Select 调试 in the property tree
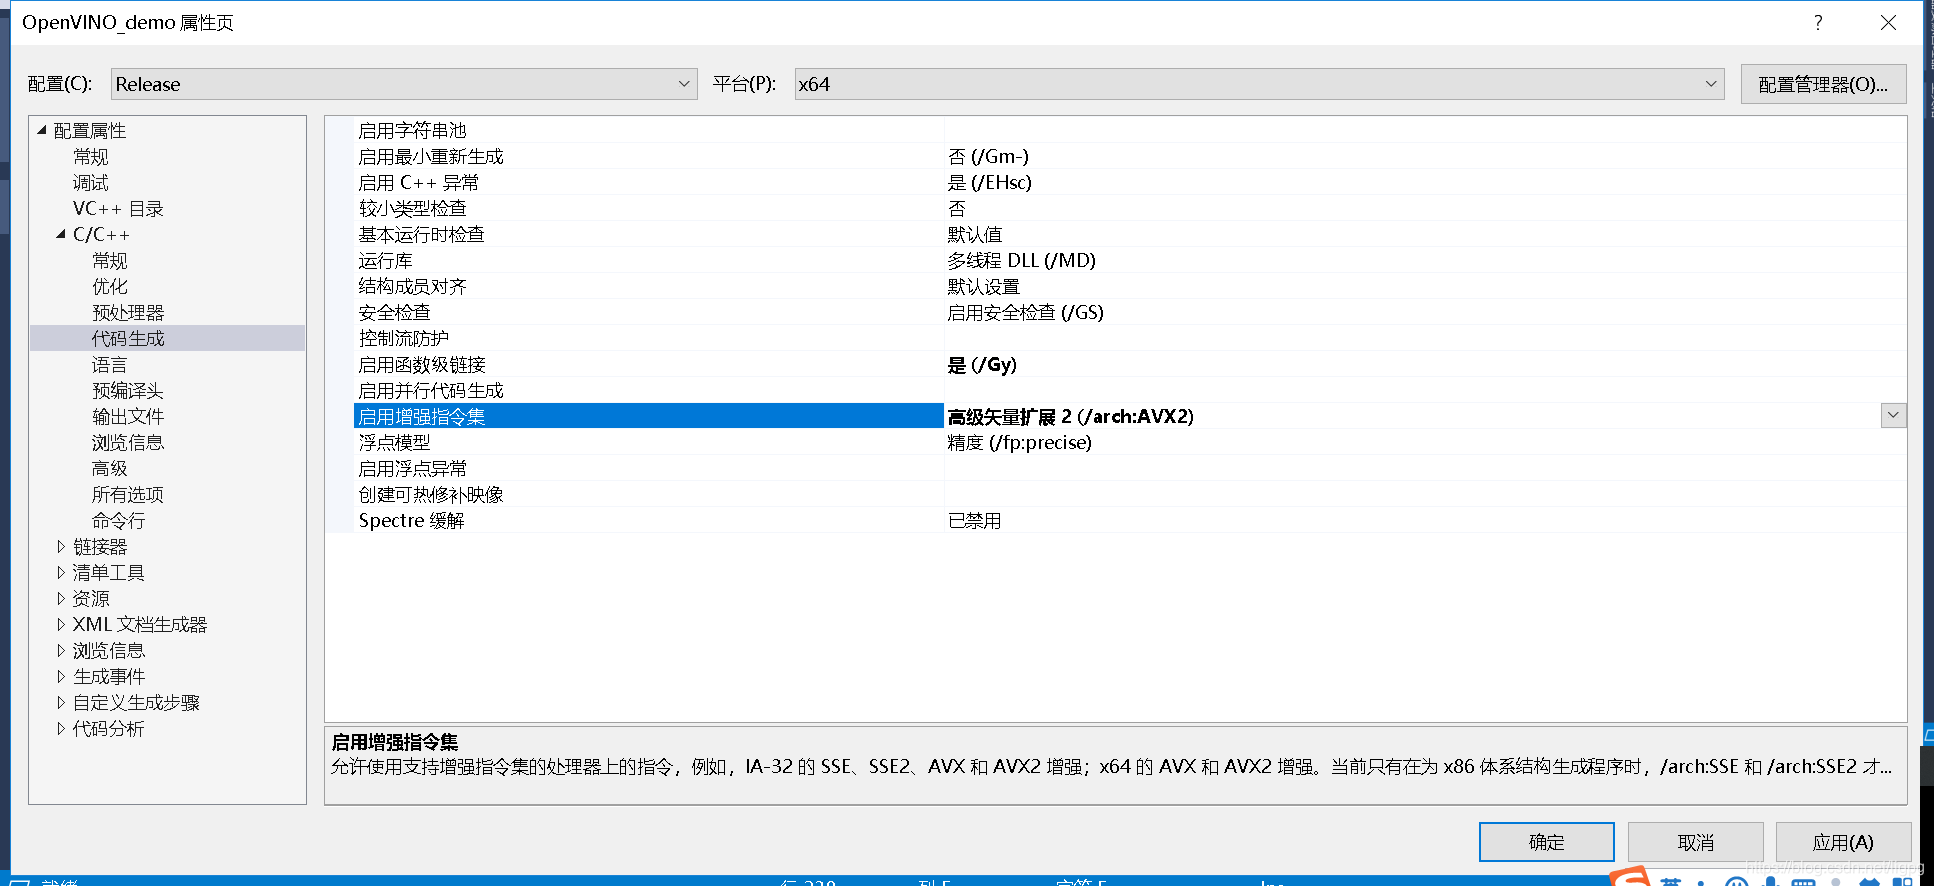This screenshot has width=1934, height=886. point(90,182)
